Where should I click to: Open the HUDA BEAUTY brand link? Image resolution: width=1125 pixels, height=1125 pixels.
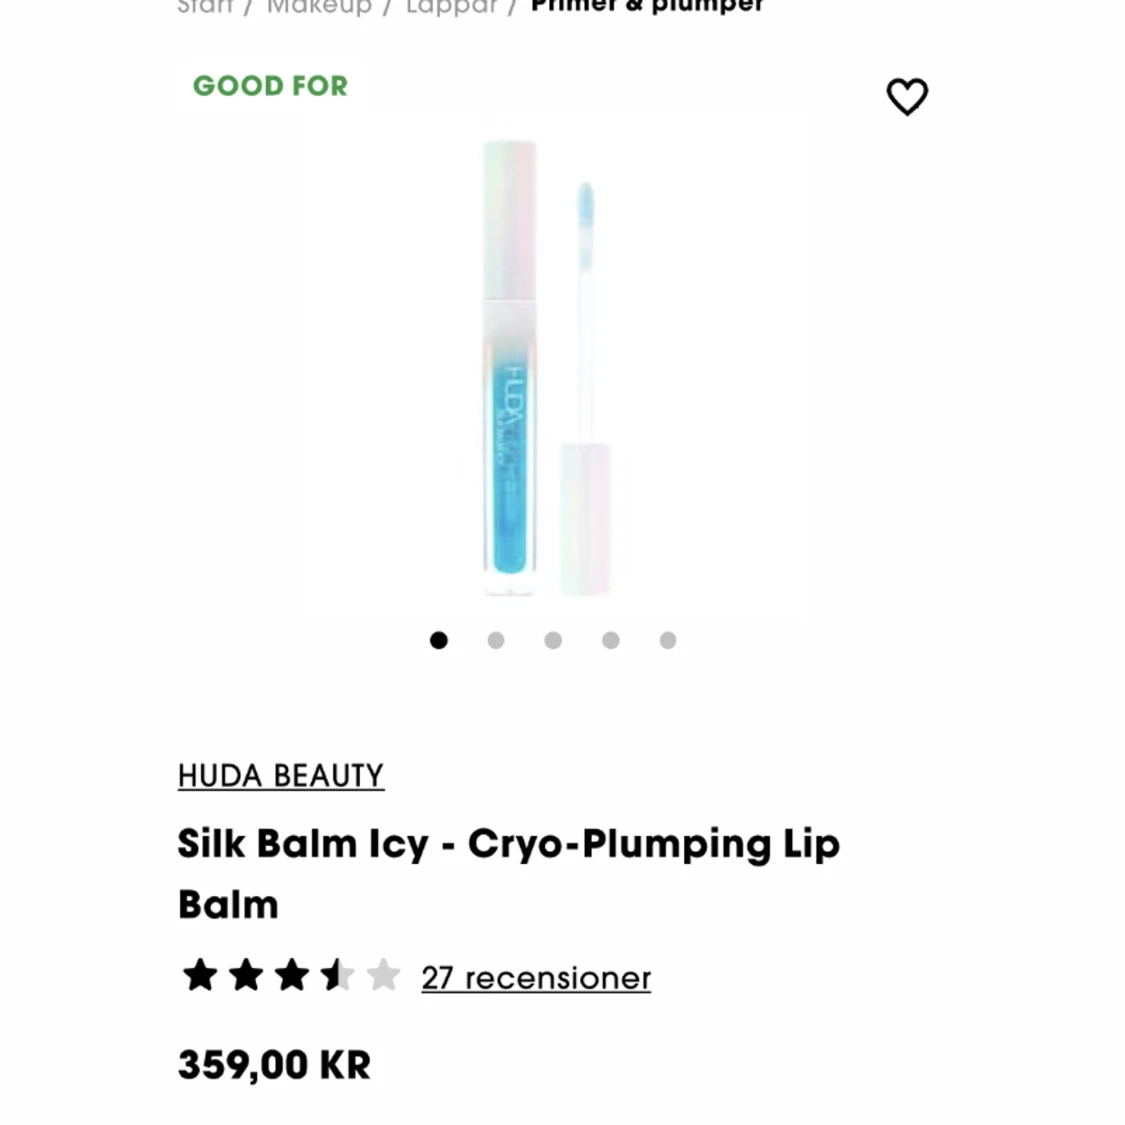click(x=281, y=776)
